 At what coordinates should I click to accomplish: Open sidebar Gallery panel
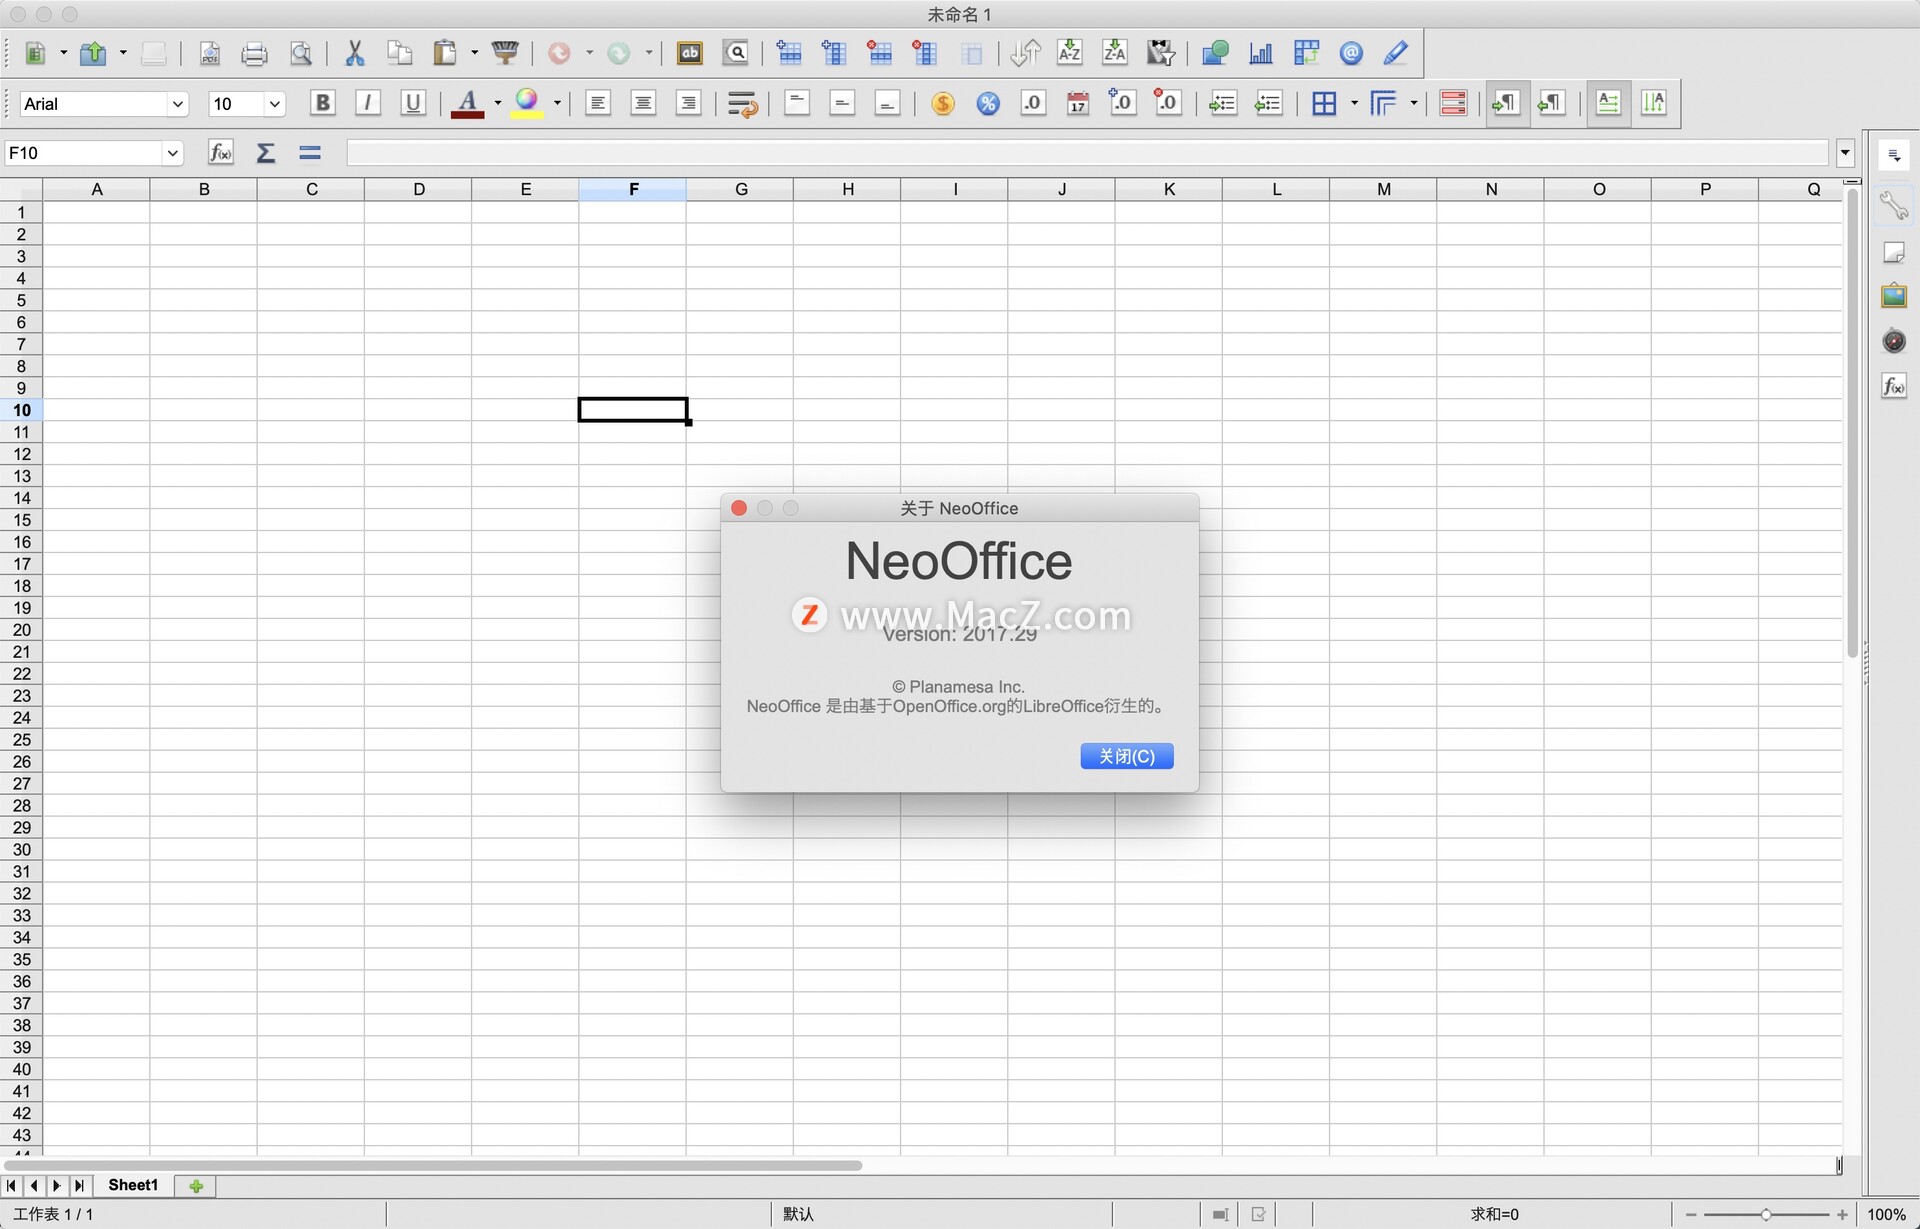(1893, 295)
